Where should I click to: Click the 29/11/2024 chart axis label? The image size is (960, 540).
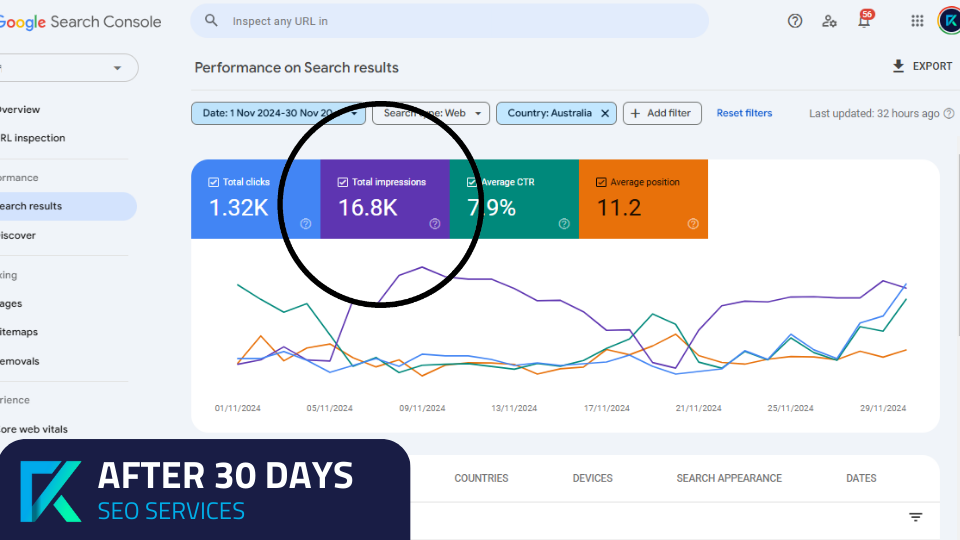coord(883,408)
